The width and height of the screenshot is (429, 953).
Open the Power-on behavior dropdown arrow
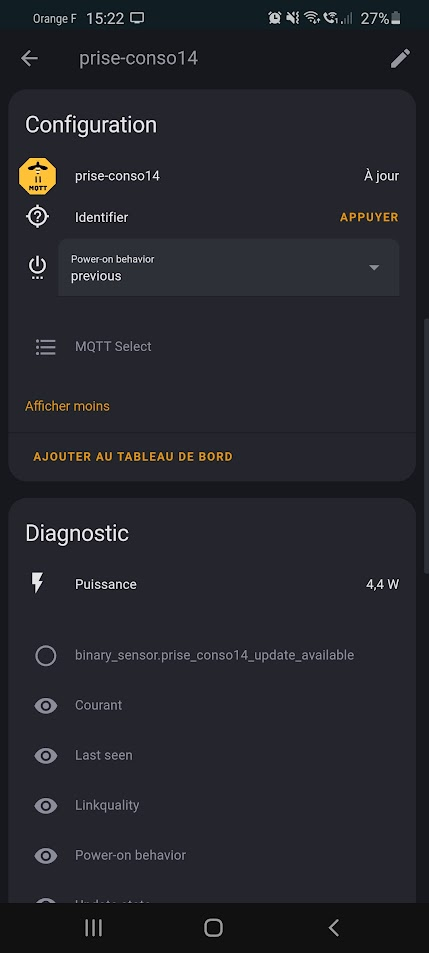374,267
